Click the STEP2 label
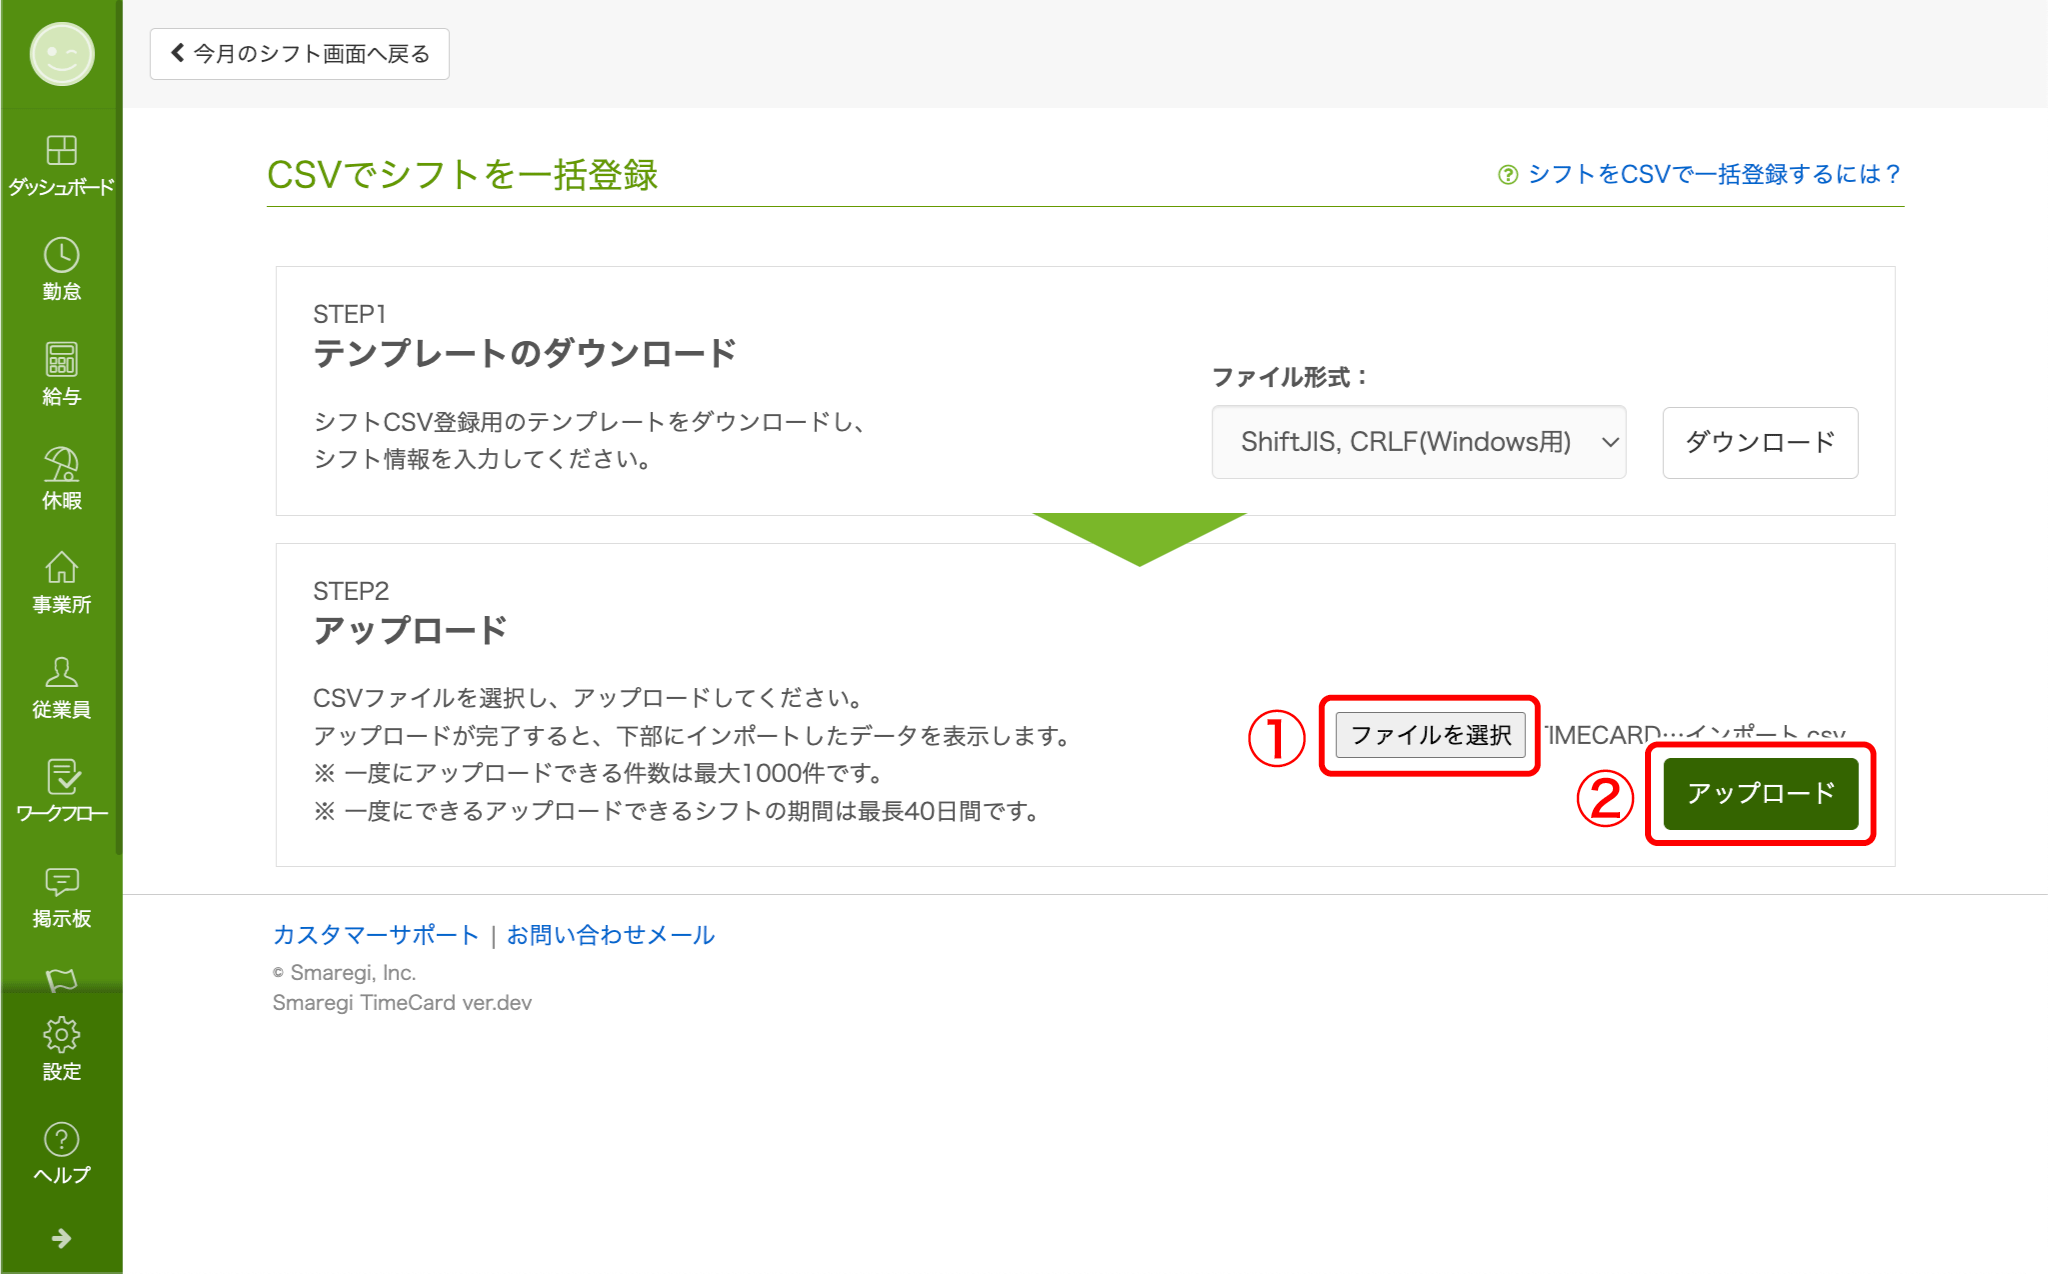 (x=351, y=591)
